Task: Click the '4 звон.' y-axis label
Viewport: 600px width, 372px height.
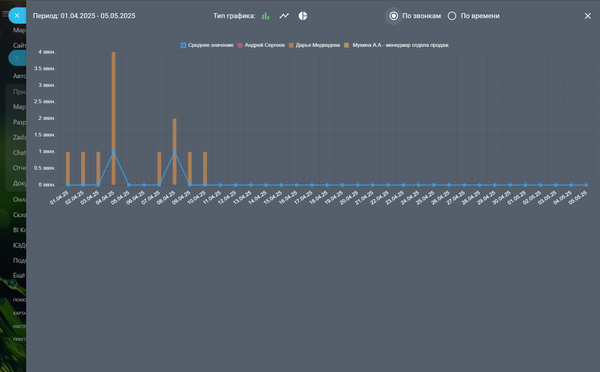Action: (47, 52)
